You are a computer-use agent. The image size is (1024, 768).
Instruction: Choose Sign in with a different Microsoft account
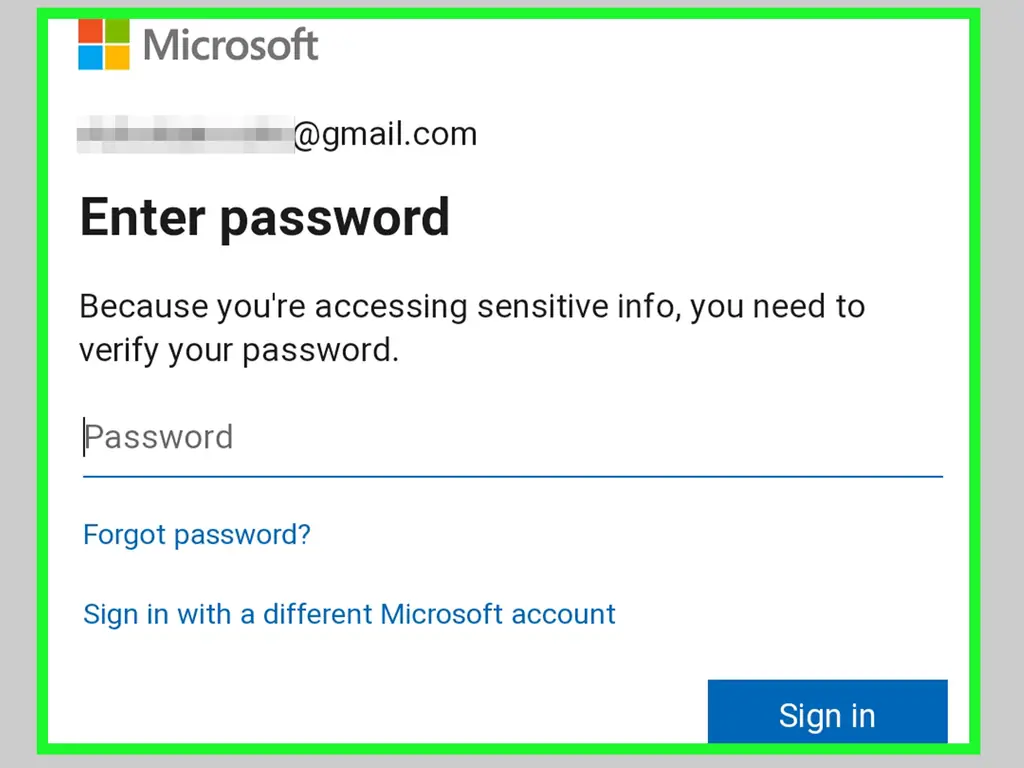click(349, 615)
